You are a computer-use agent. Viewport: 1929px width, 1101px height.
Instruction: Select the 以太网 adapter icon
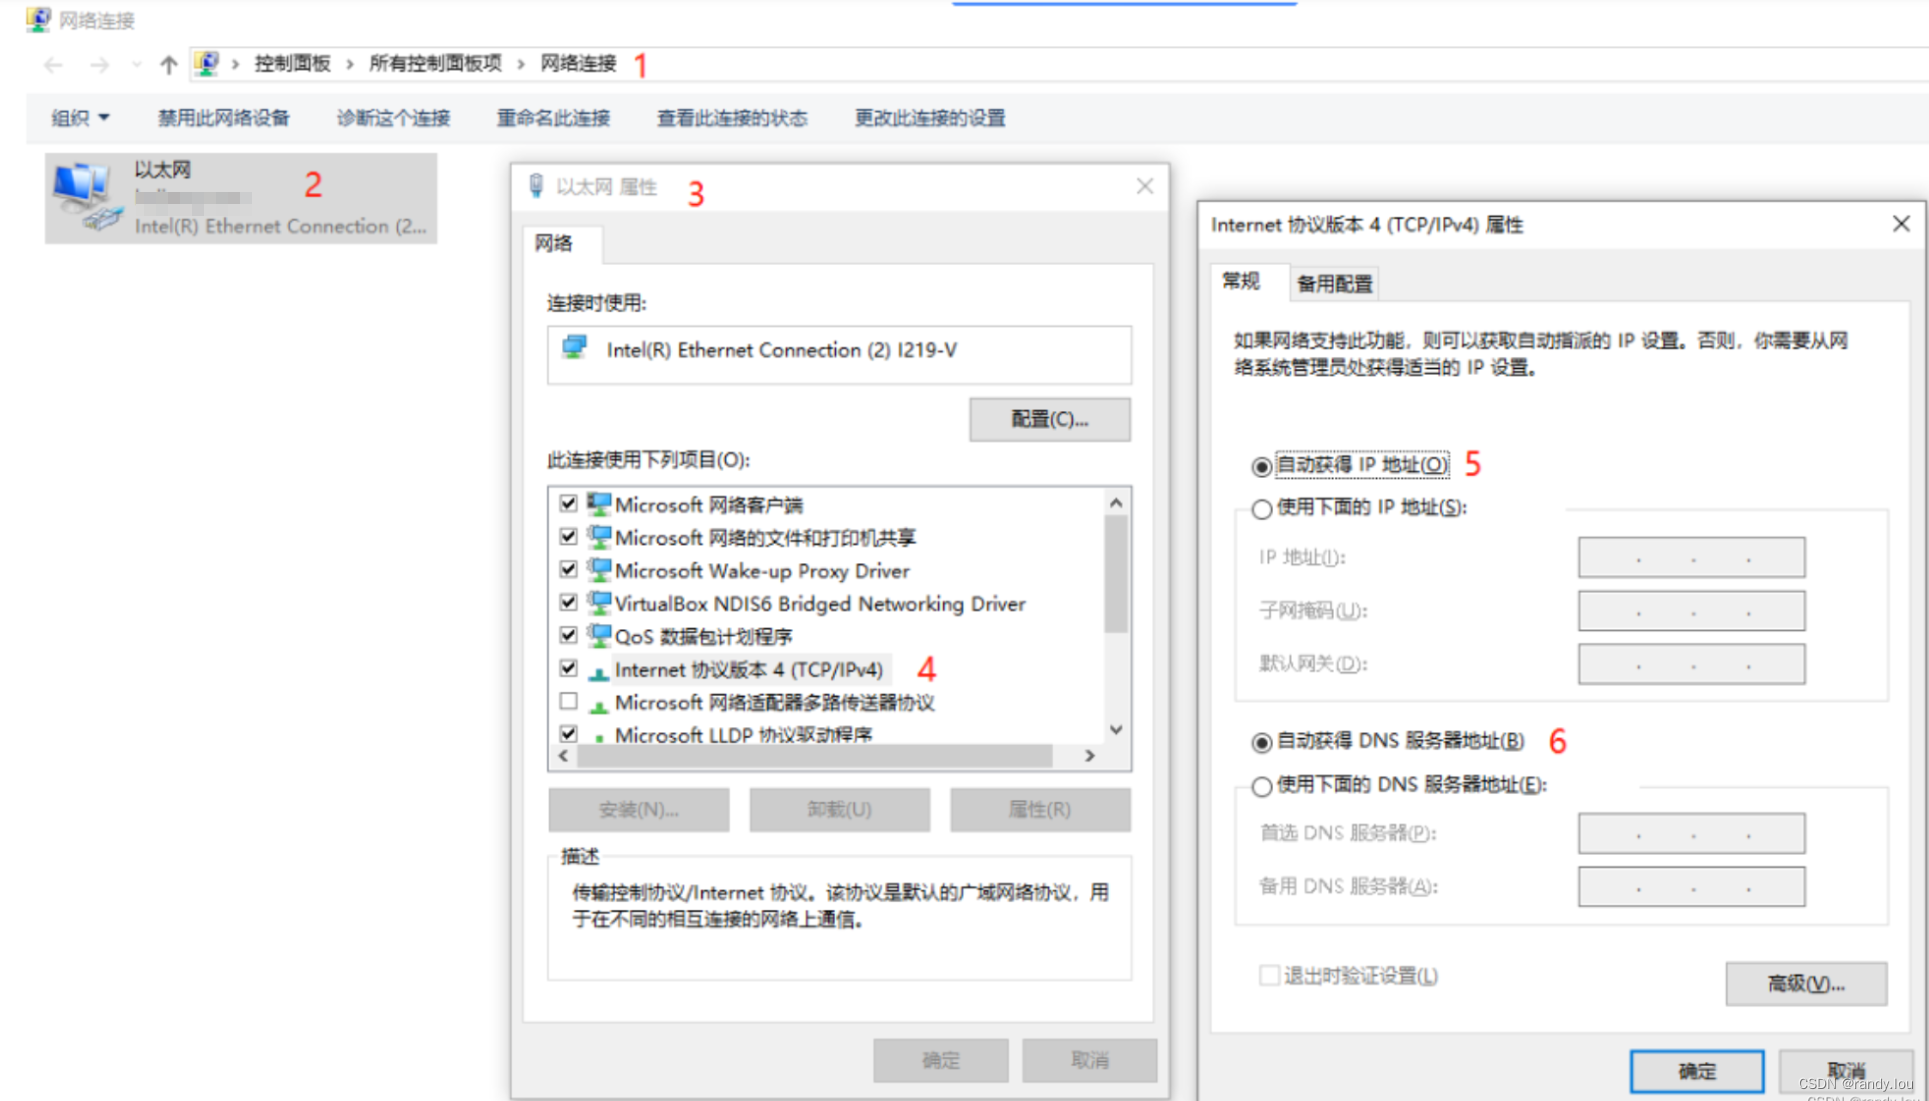point(88,197)
